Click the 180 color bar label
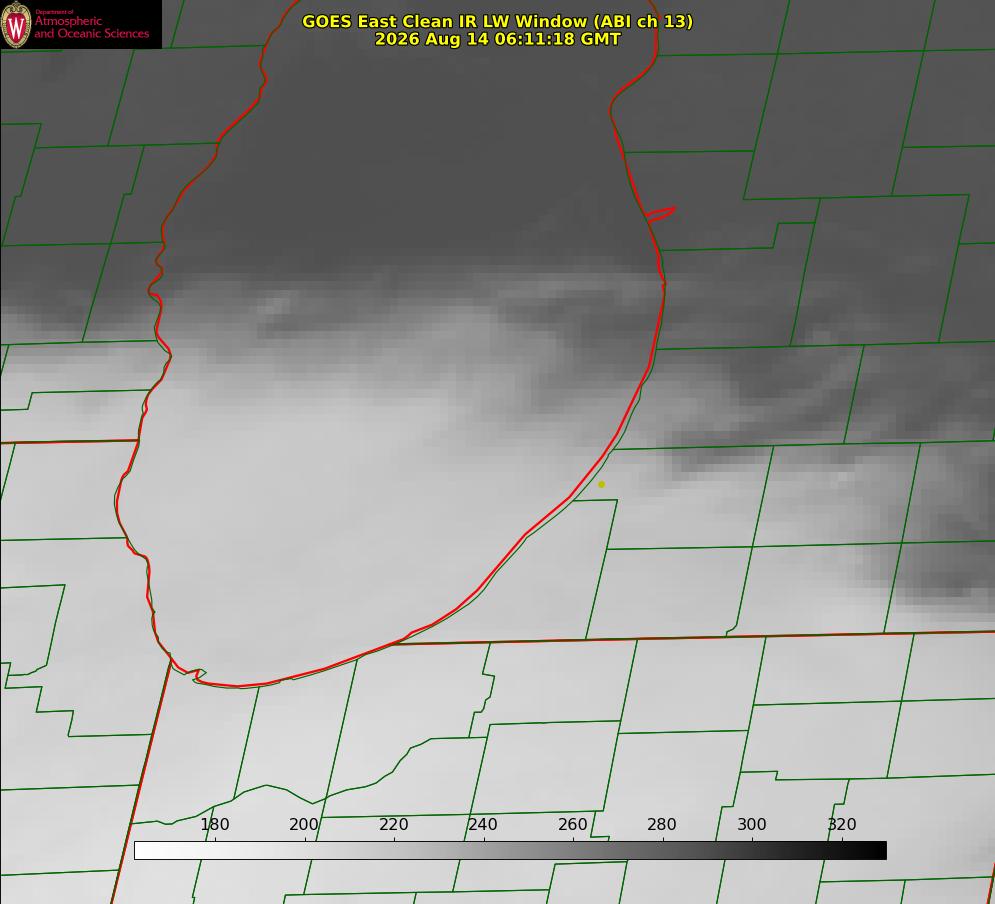This screenshot has width=995, height=904. [x=214, y=824]
